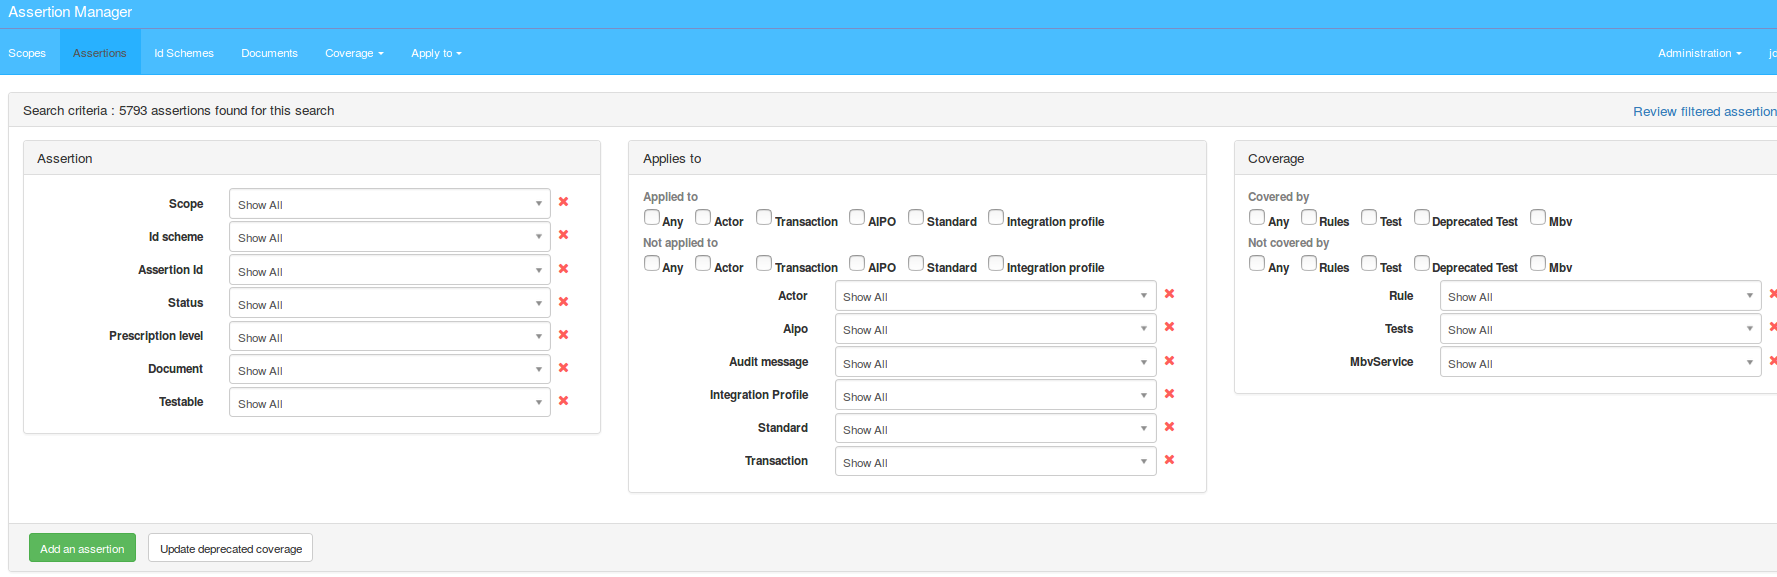Reset Audit message filter red X
The height and width of the screenshot is (577, 1777).
click(1169, 361)
